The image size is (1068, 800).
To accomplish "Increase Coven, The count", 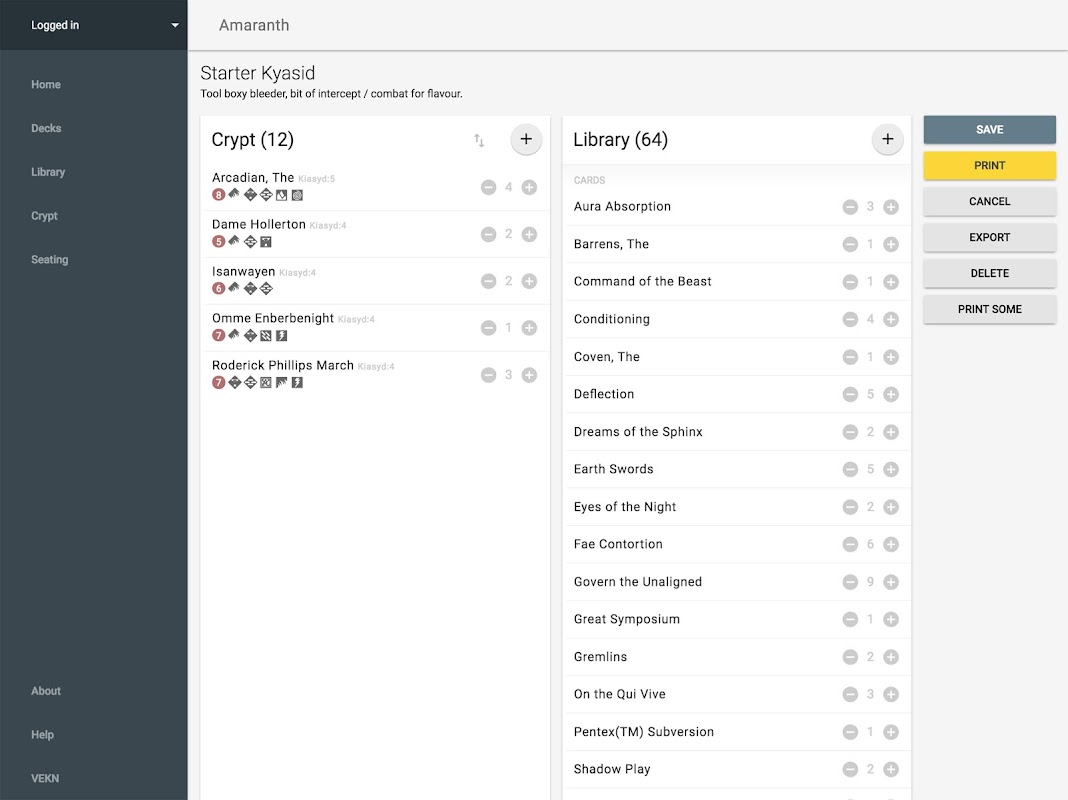I will point(891,357).
